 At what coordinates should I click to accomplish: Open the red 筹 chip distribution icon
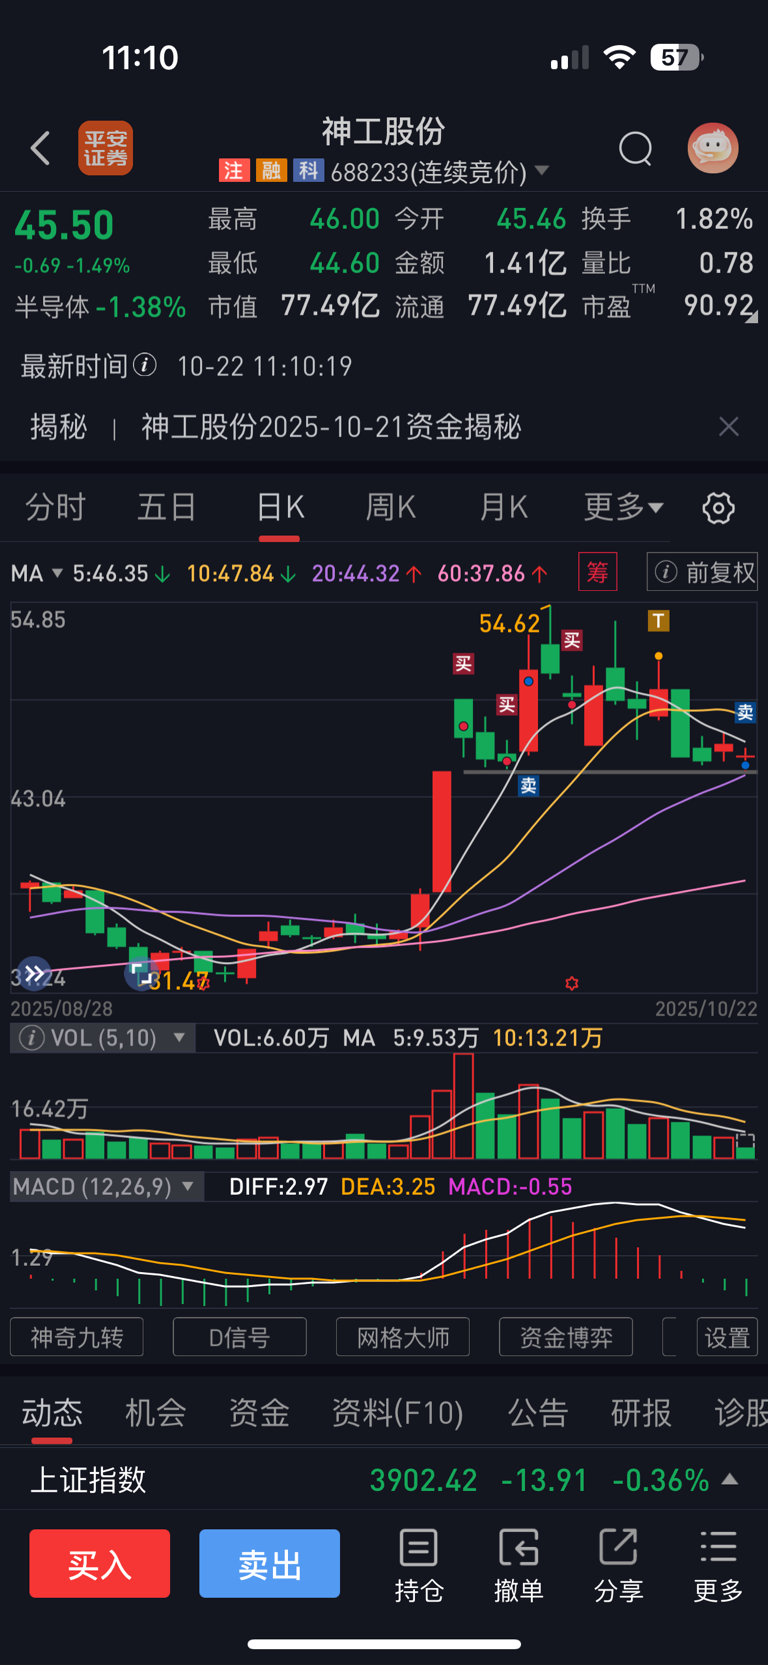[x=598, y=572]
